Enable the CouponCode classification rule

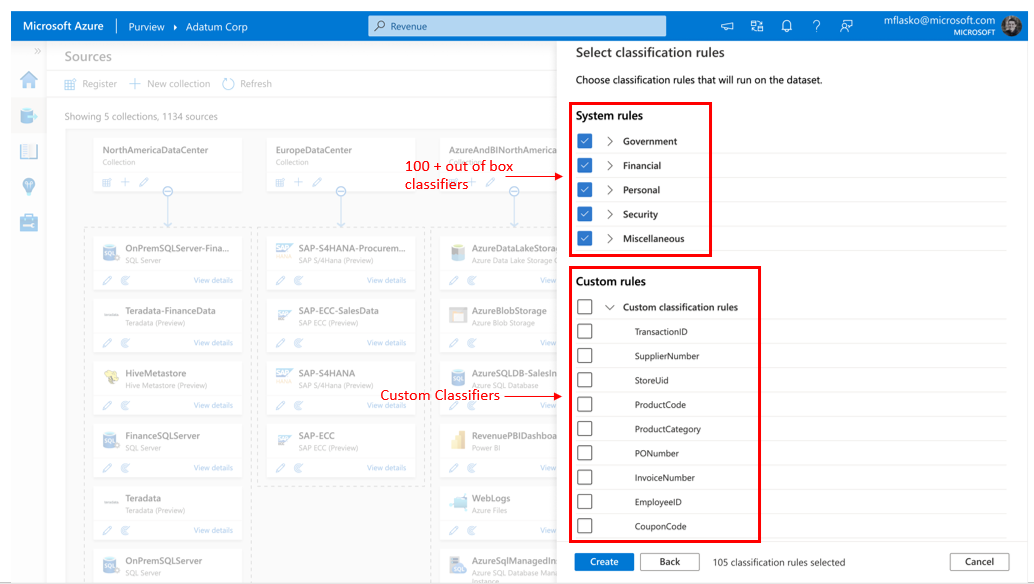click(x=585, y=526)
